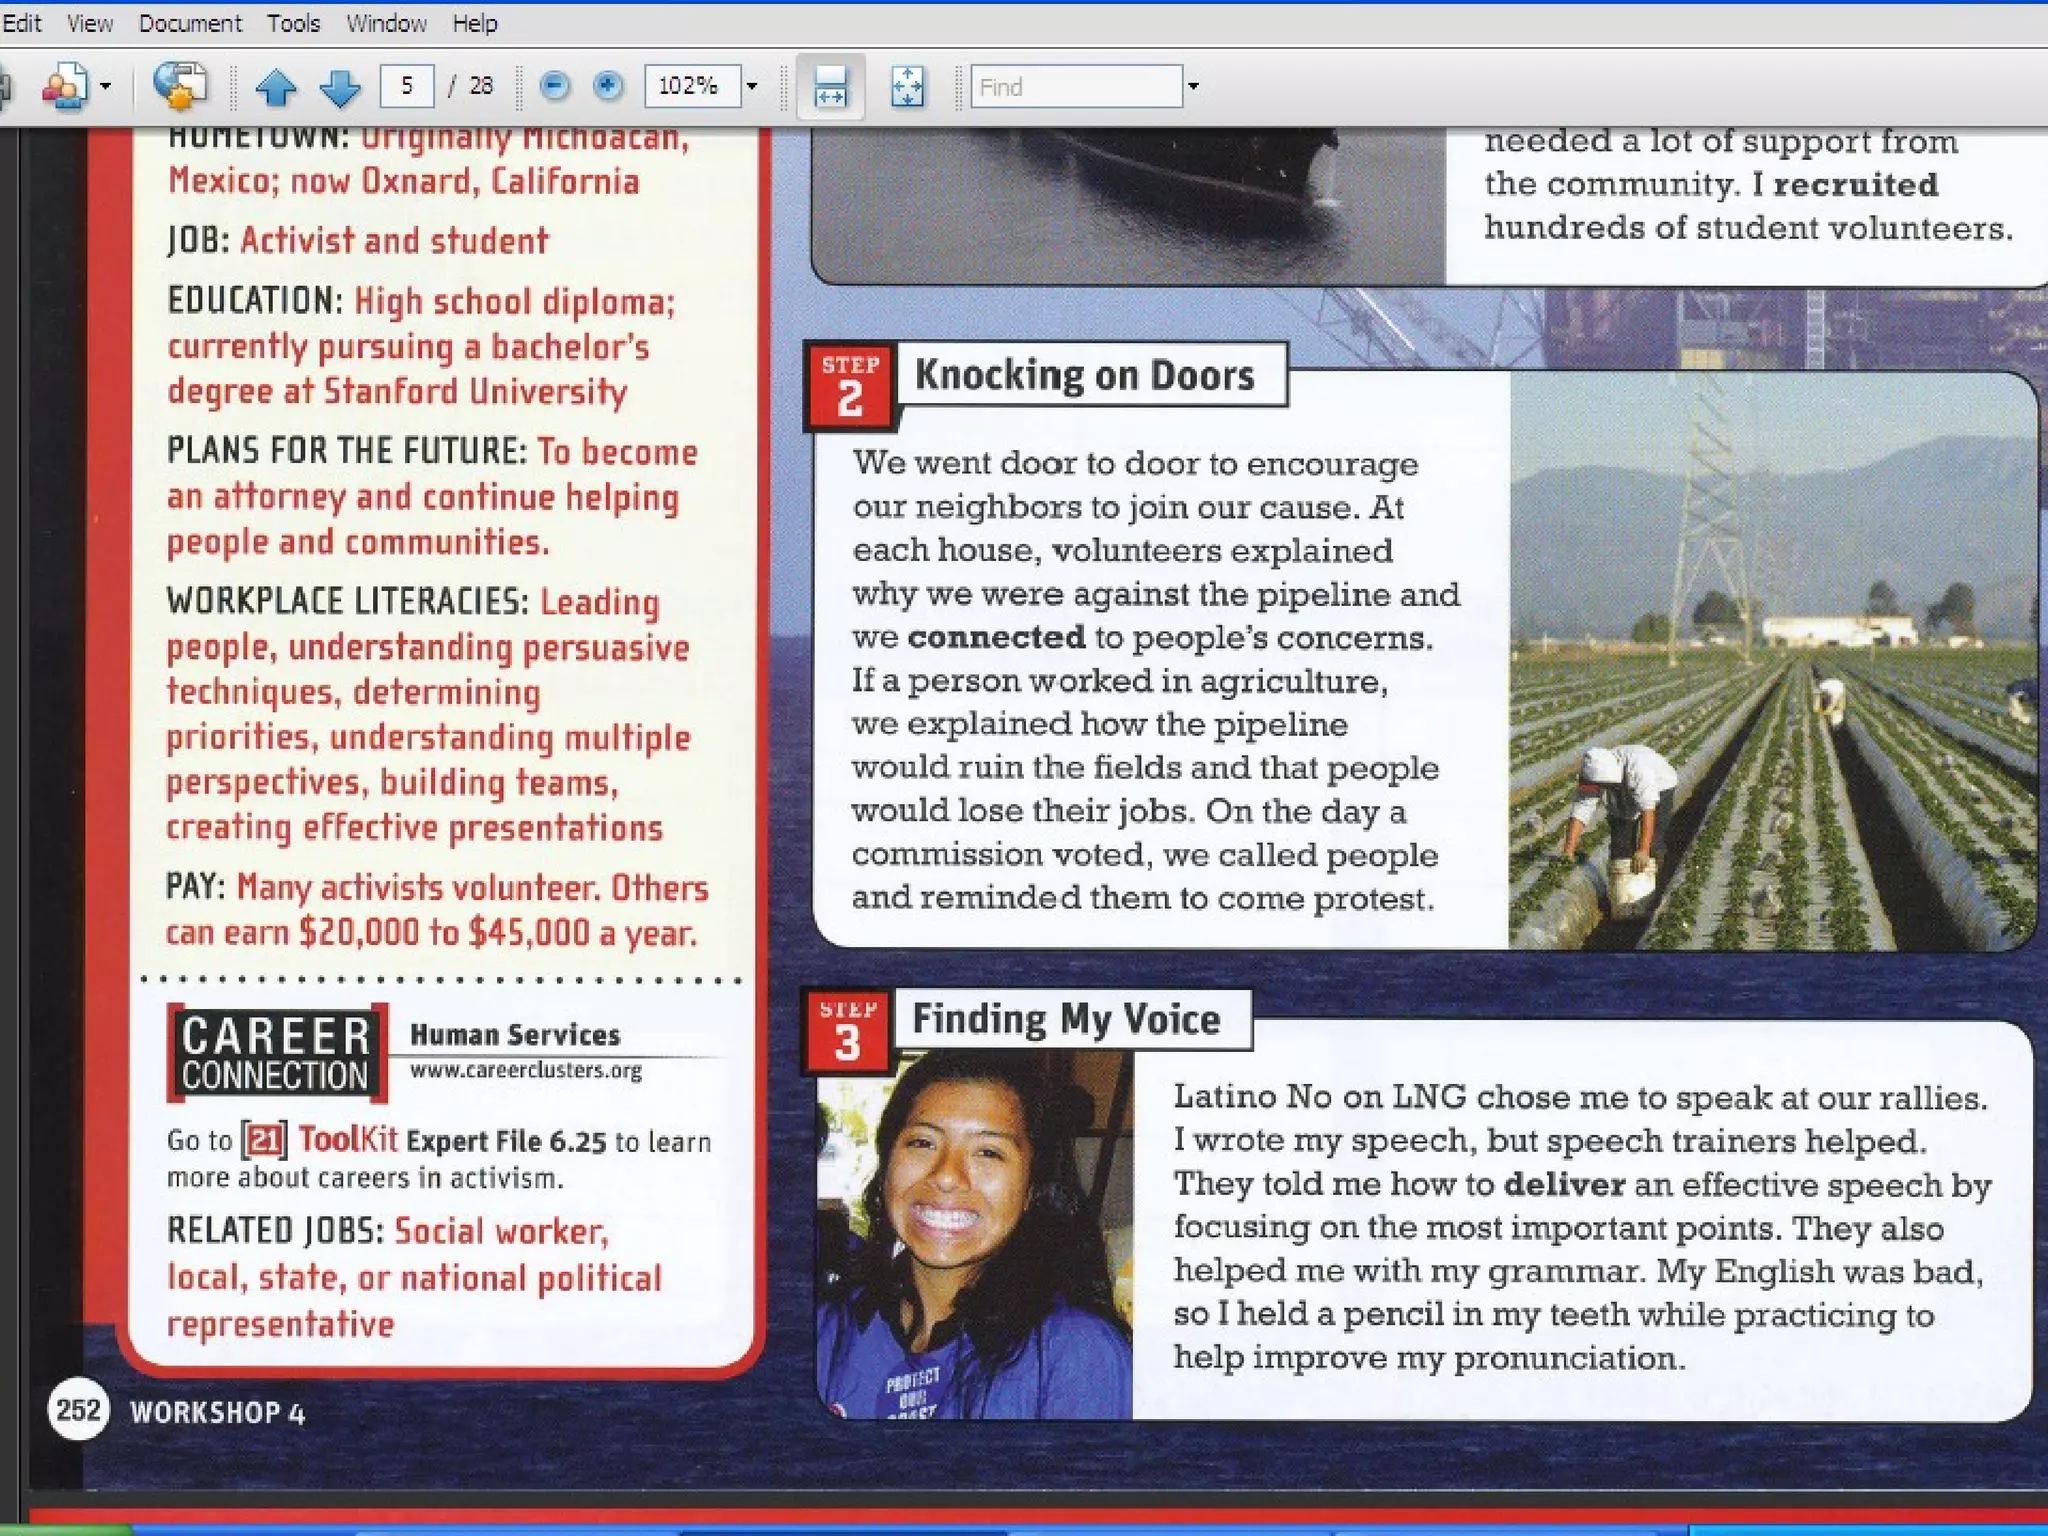Click the collaborate people icon

coord(64,87)
